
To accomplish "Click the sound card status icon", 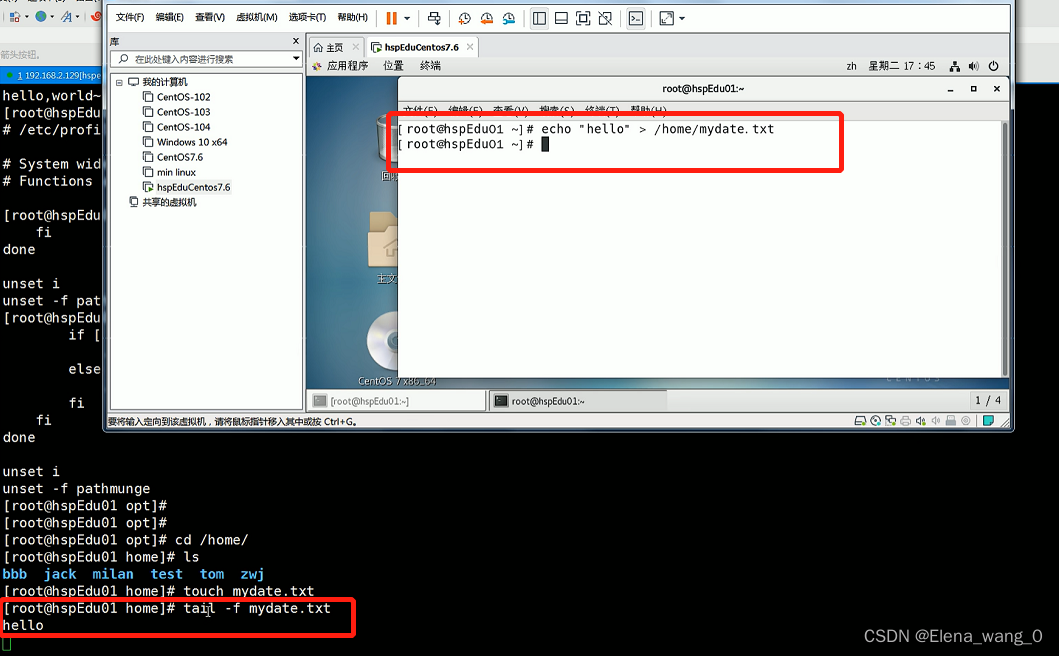I will pyautogui.click(x=921, y=421).
